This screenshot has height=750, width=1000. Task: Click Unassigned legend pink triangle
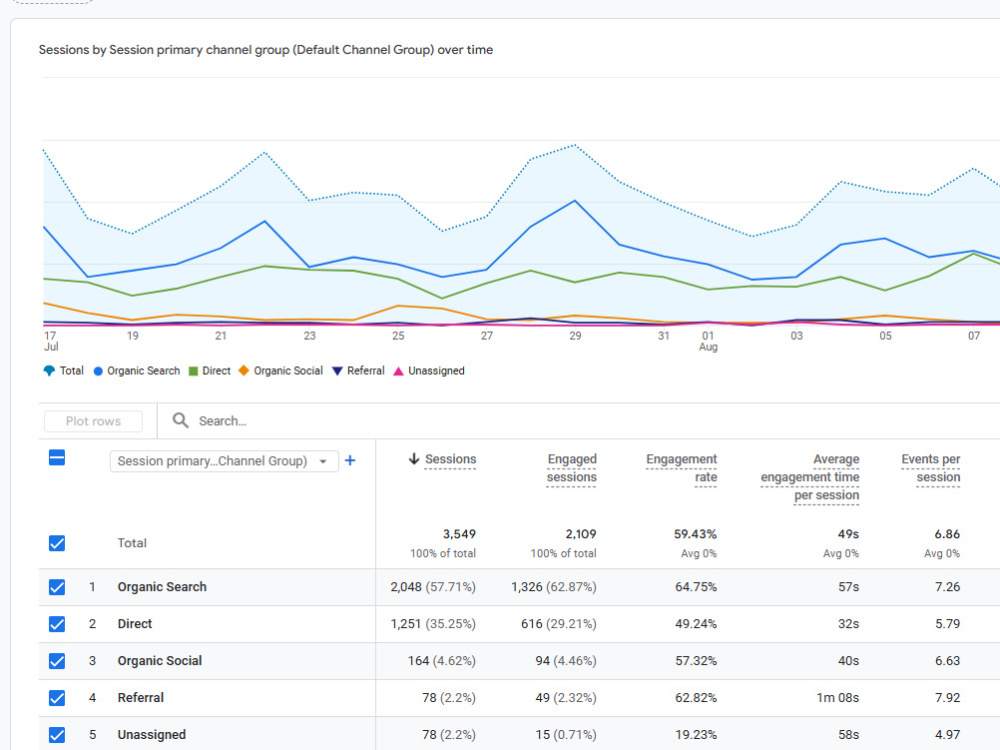[x=399, y=371]
